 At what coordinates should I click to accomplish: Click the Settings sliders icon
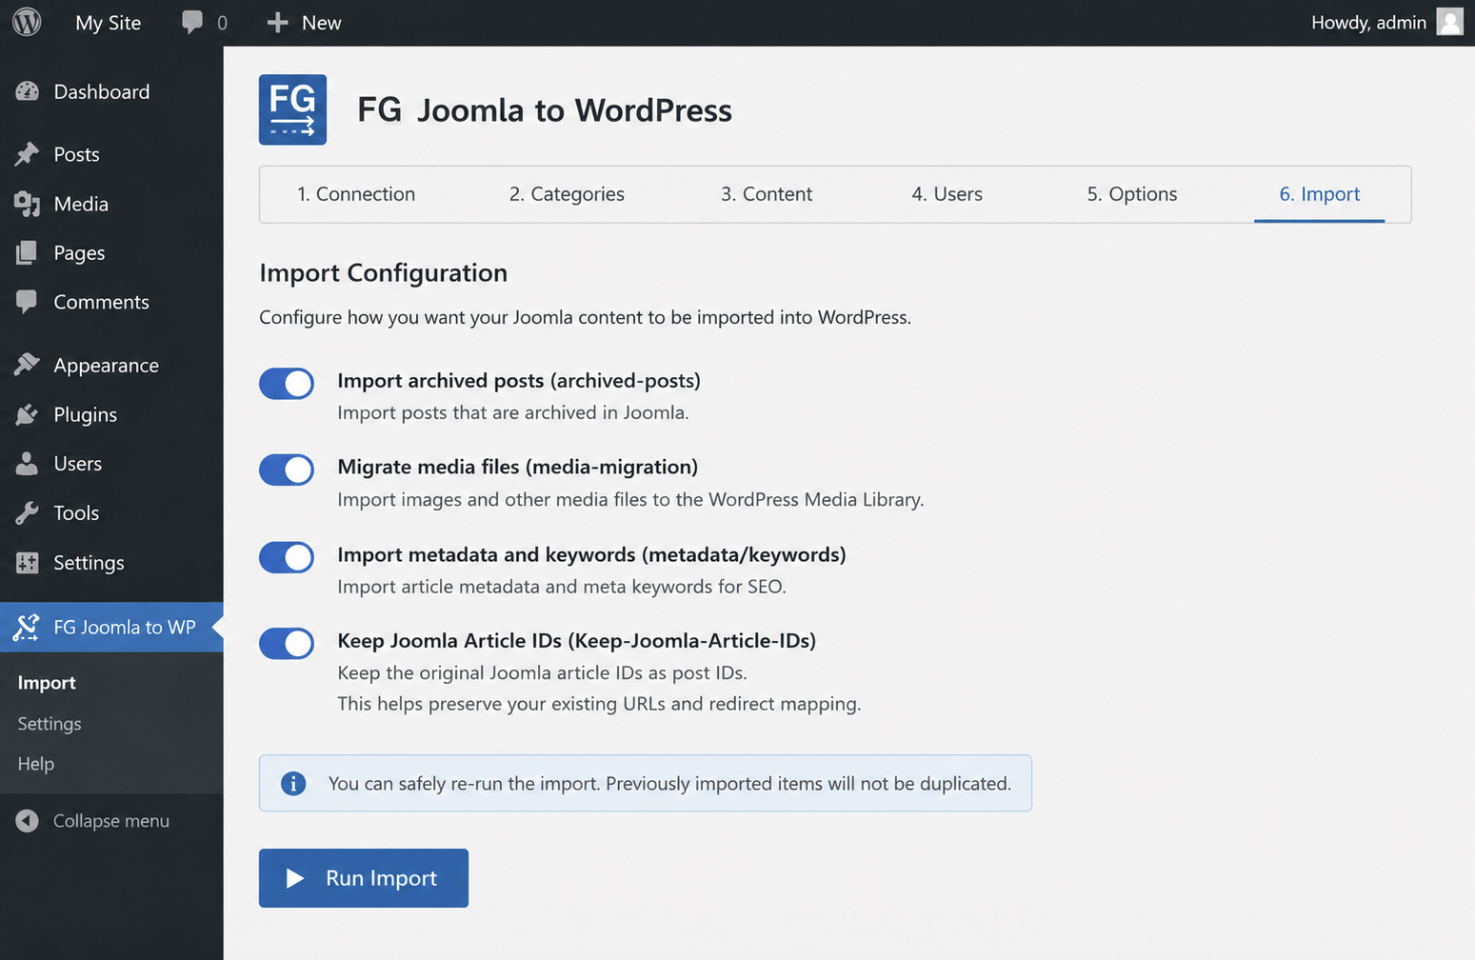tap(27, 562)
